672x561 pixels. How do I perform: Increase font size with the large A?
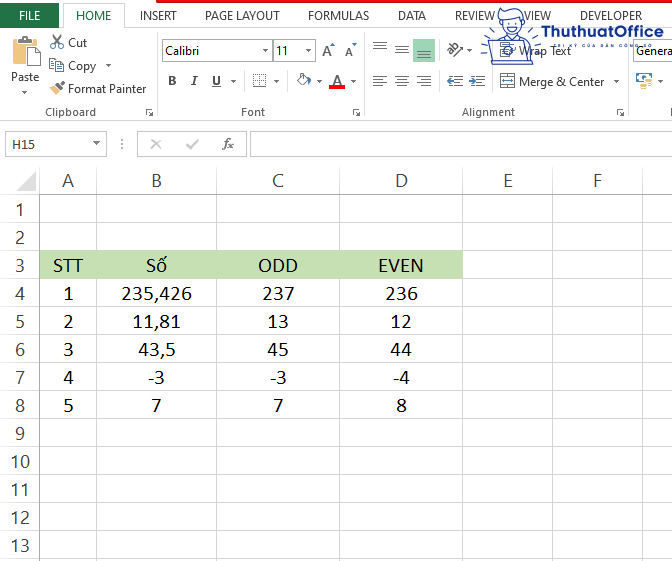point(328,51)
